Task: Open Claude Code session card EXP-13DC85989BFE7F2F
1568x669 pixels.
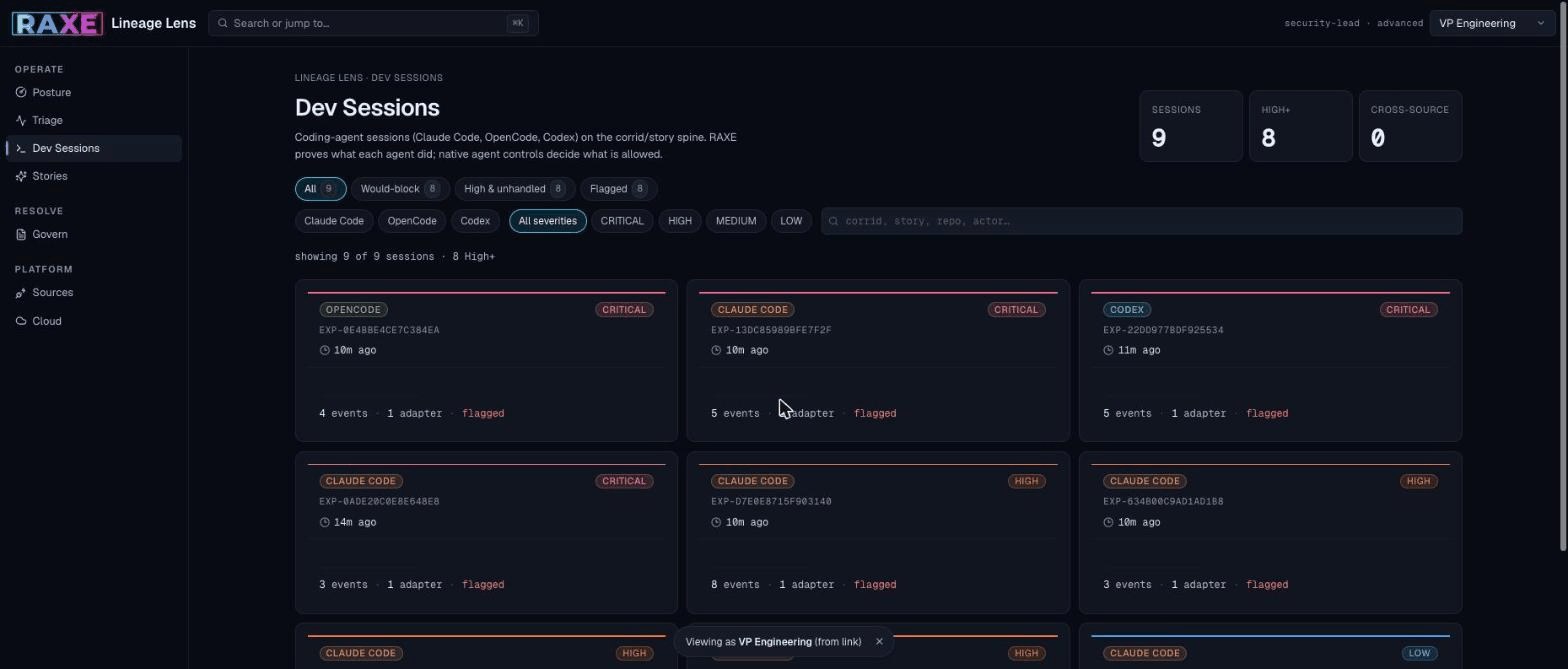Action: point(878,360)
